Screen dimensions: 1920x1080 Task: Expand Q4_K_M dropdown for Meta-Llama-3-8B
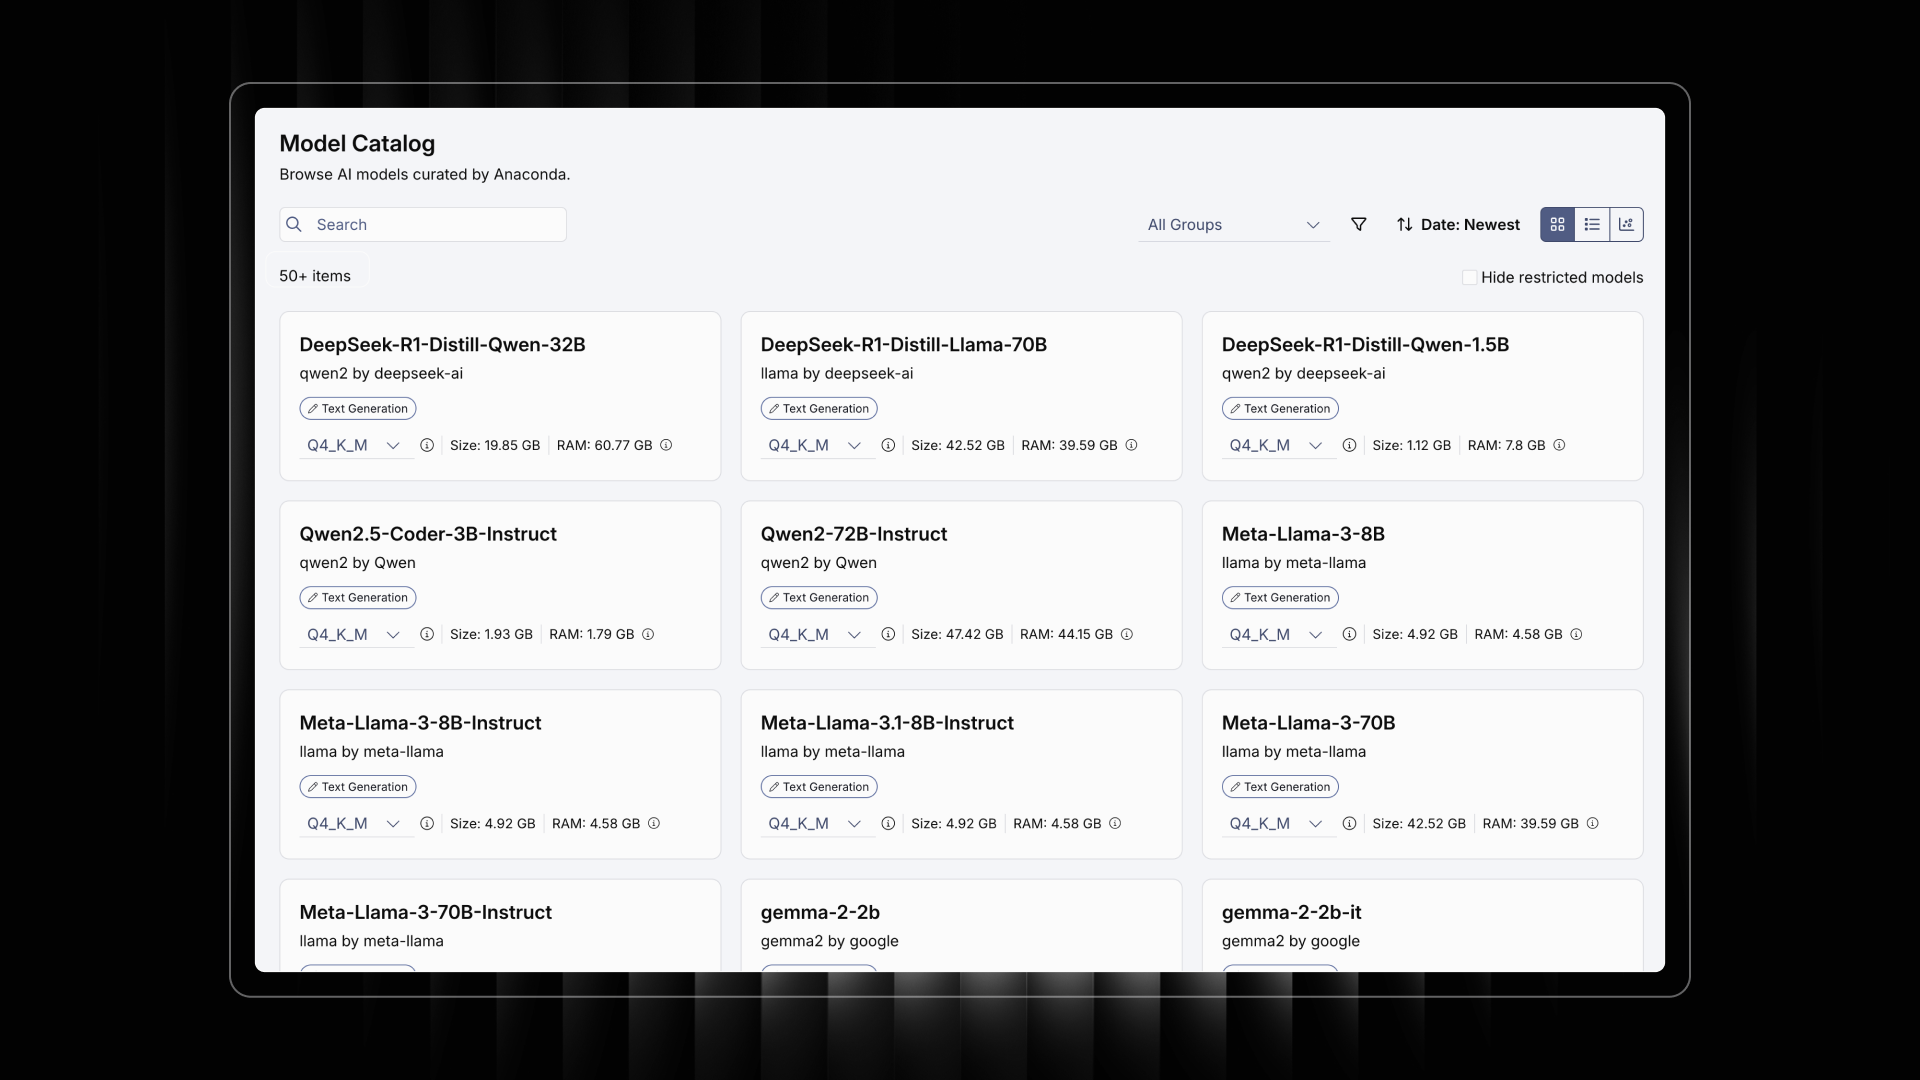click(x=1278, y=634)
